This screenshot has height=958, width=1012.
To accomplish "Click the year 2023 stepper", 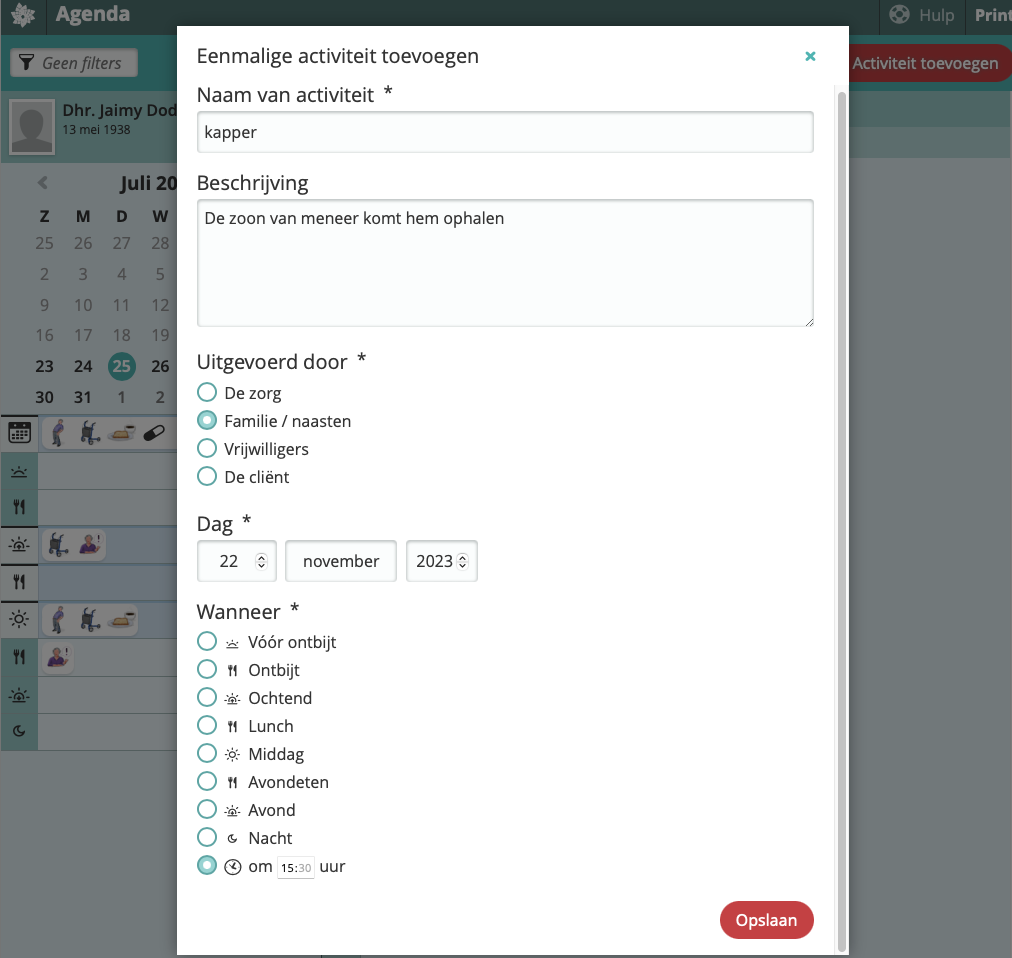I will (441, 561).
